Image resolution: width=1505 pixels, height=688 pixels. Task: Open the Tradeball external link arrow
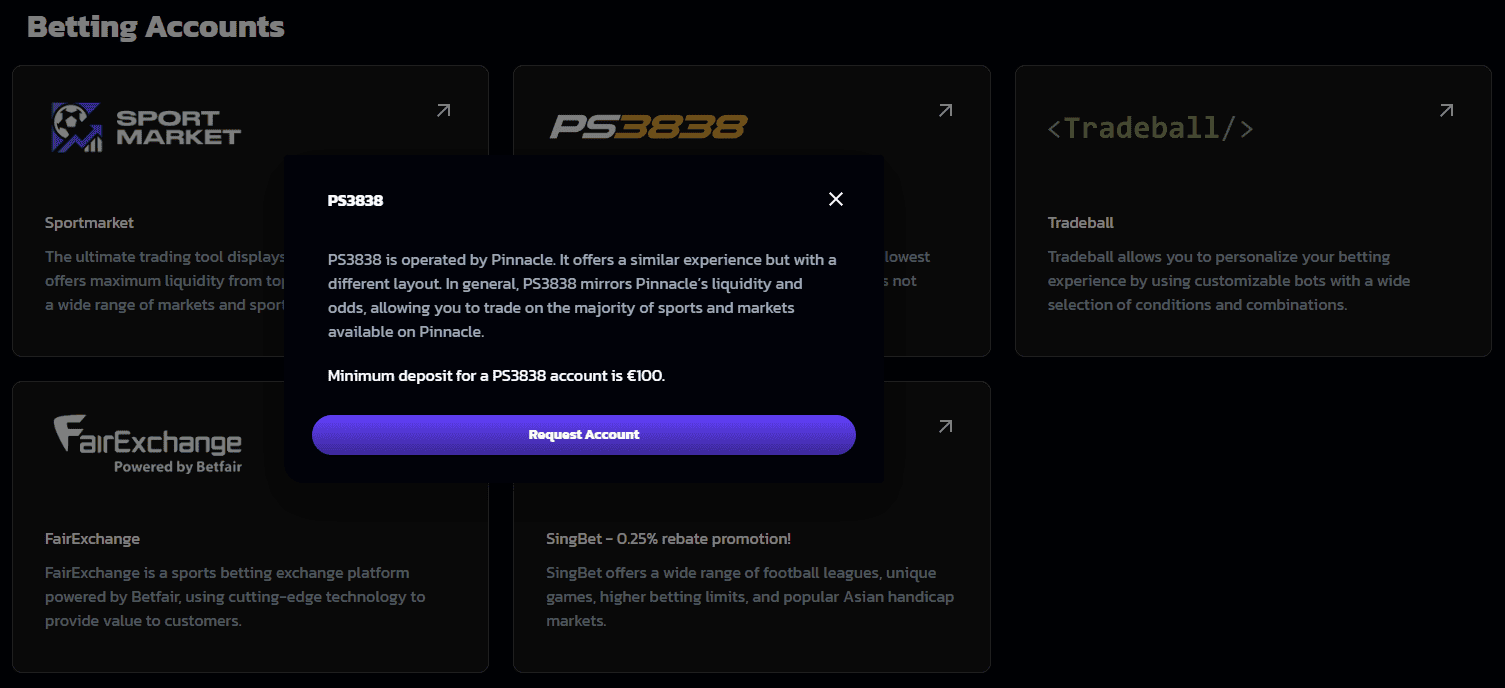point(1446,110)
